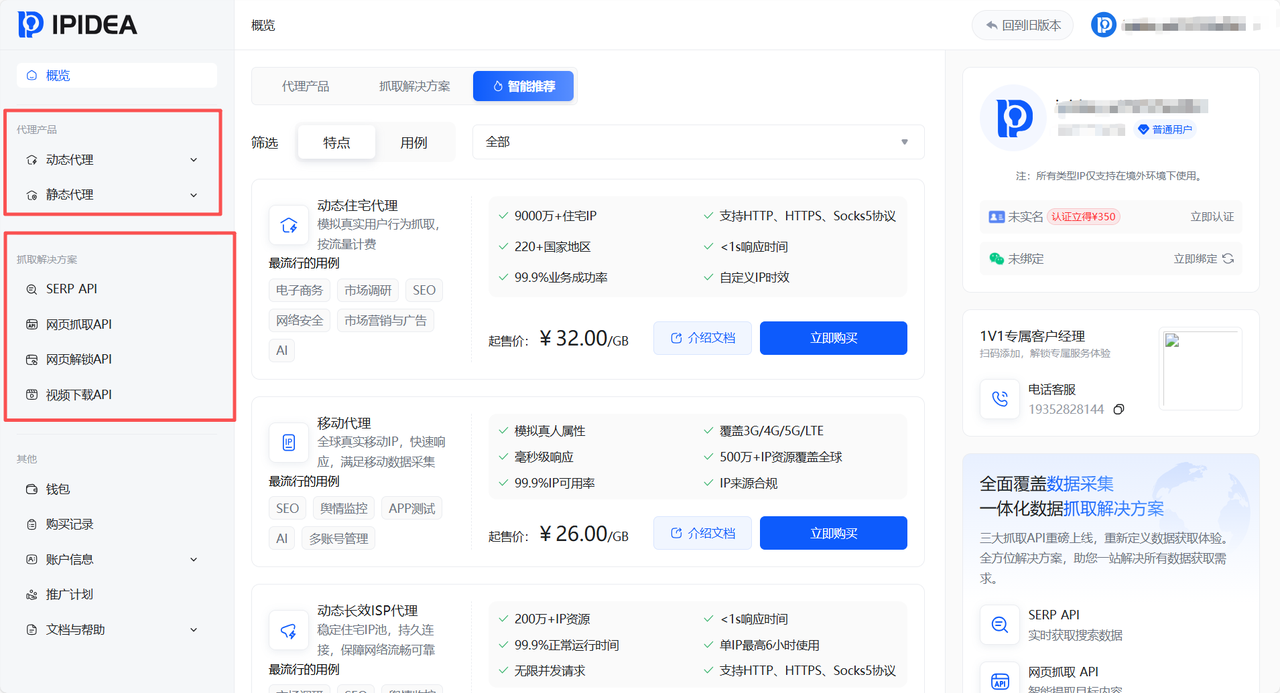Click the 视频下载API sidebar icon

32,394
